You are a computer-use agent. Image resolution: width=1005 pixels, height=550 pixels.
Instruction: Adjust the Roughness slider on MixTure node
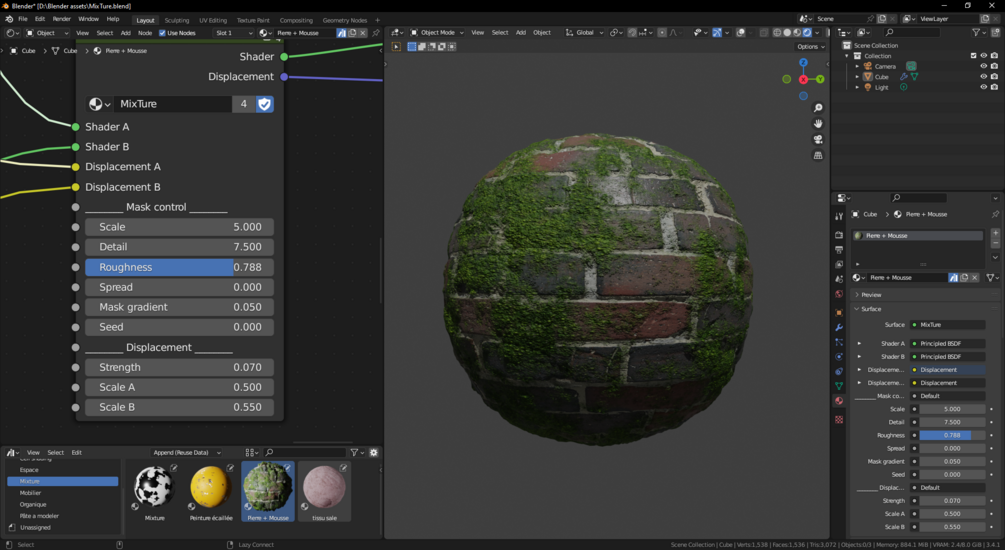pos(179,267)
